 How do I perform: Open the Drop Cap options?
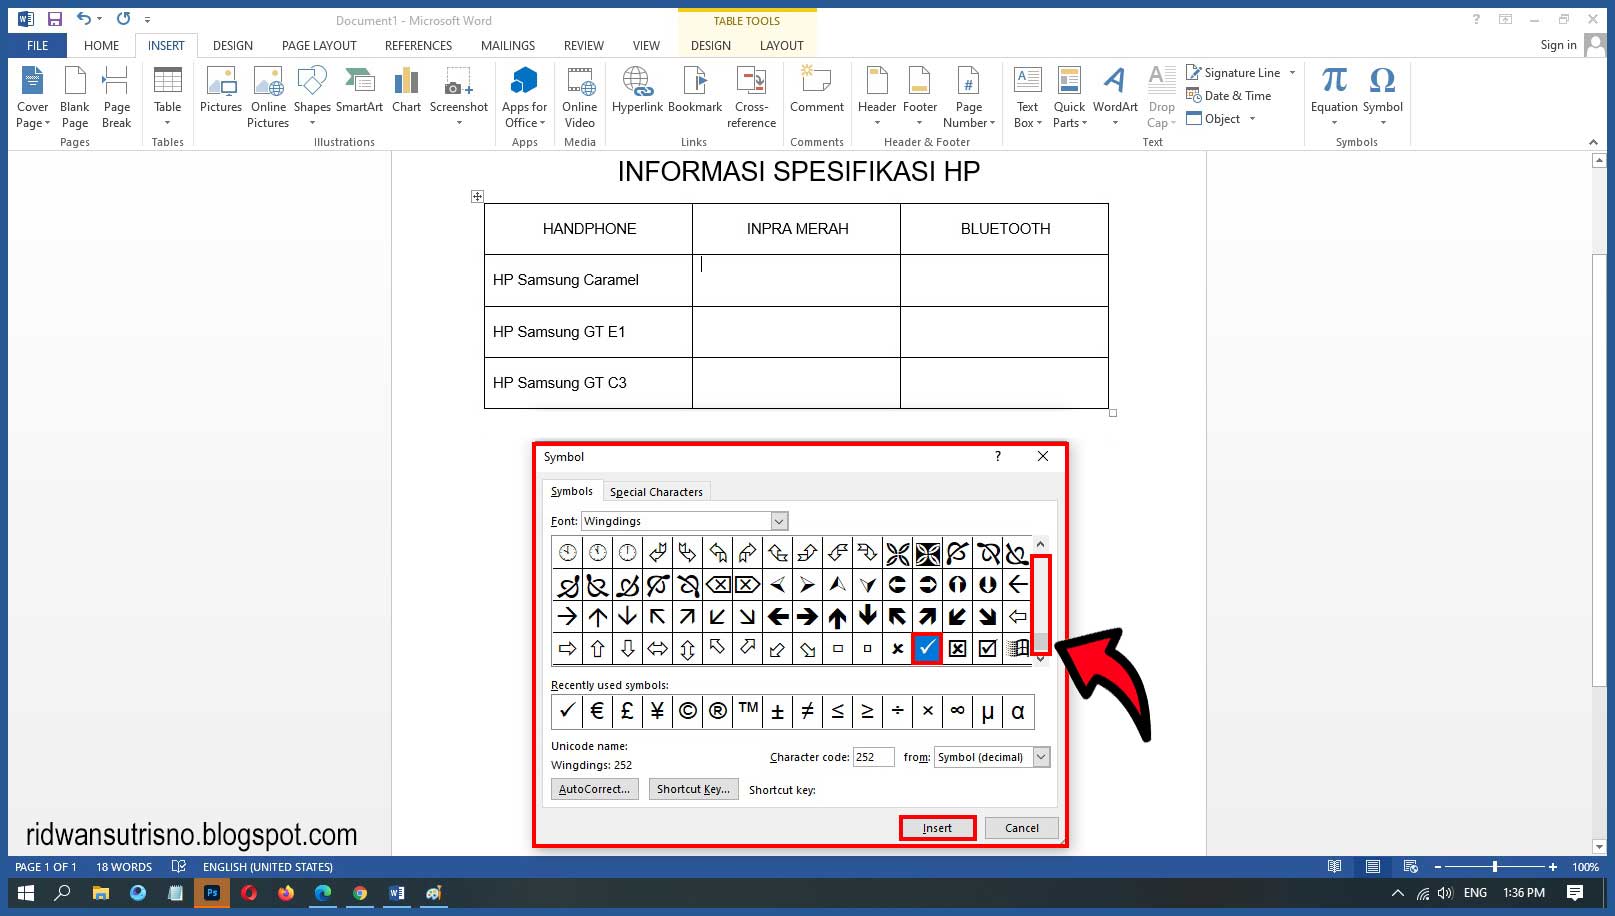1161,97
